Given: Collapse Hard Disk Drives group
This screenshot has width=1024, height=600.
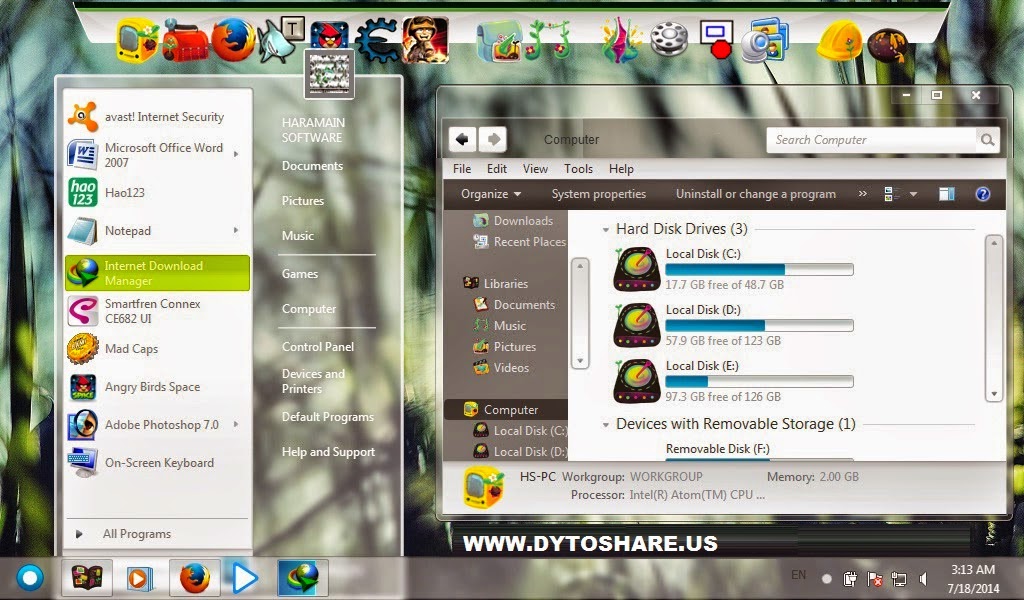Looking at the screenshot, I should coord(605,230).
